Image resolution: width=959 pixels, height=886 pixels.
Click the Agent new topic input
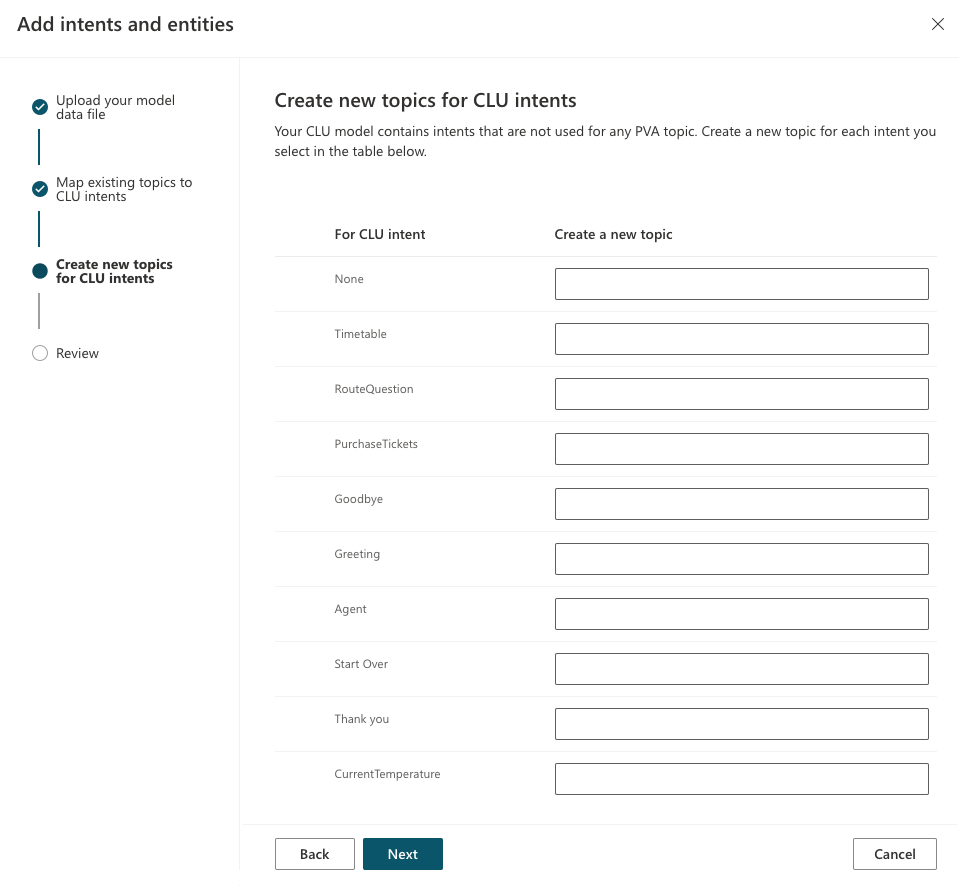pos(741,614)
